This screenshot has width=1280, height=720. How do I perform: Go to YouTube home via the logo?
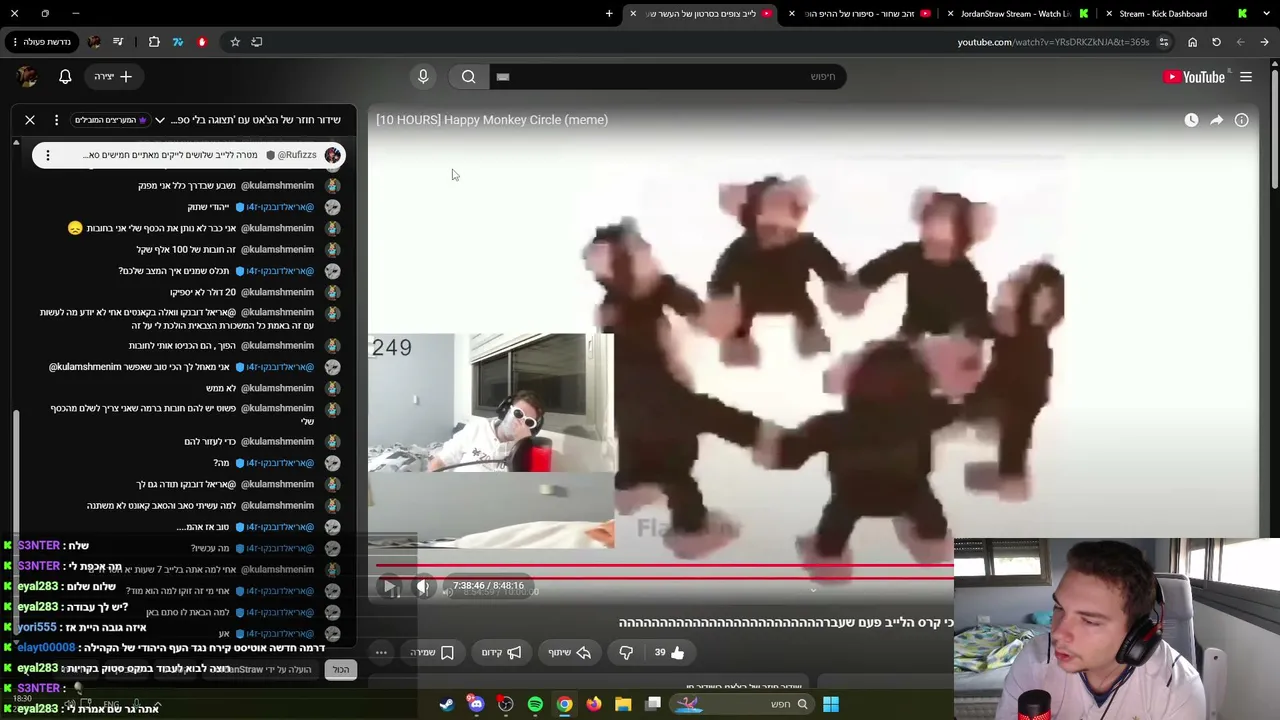pos(1194,77)
